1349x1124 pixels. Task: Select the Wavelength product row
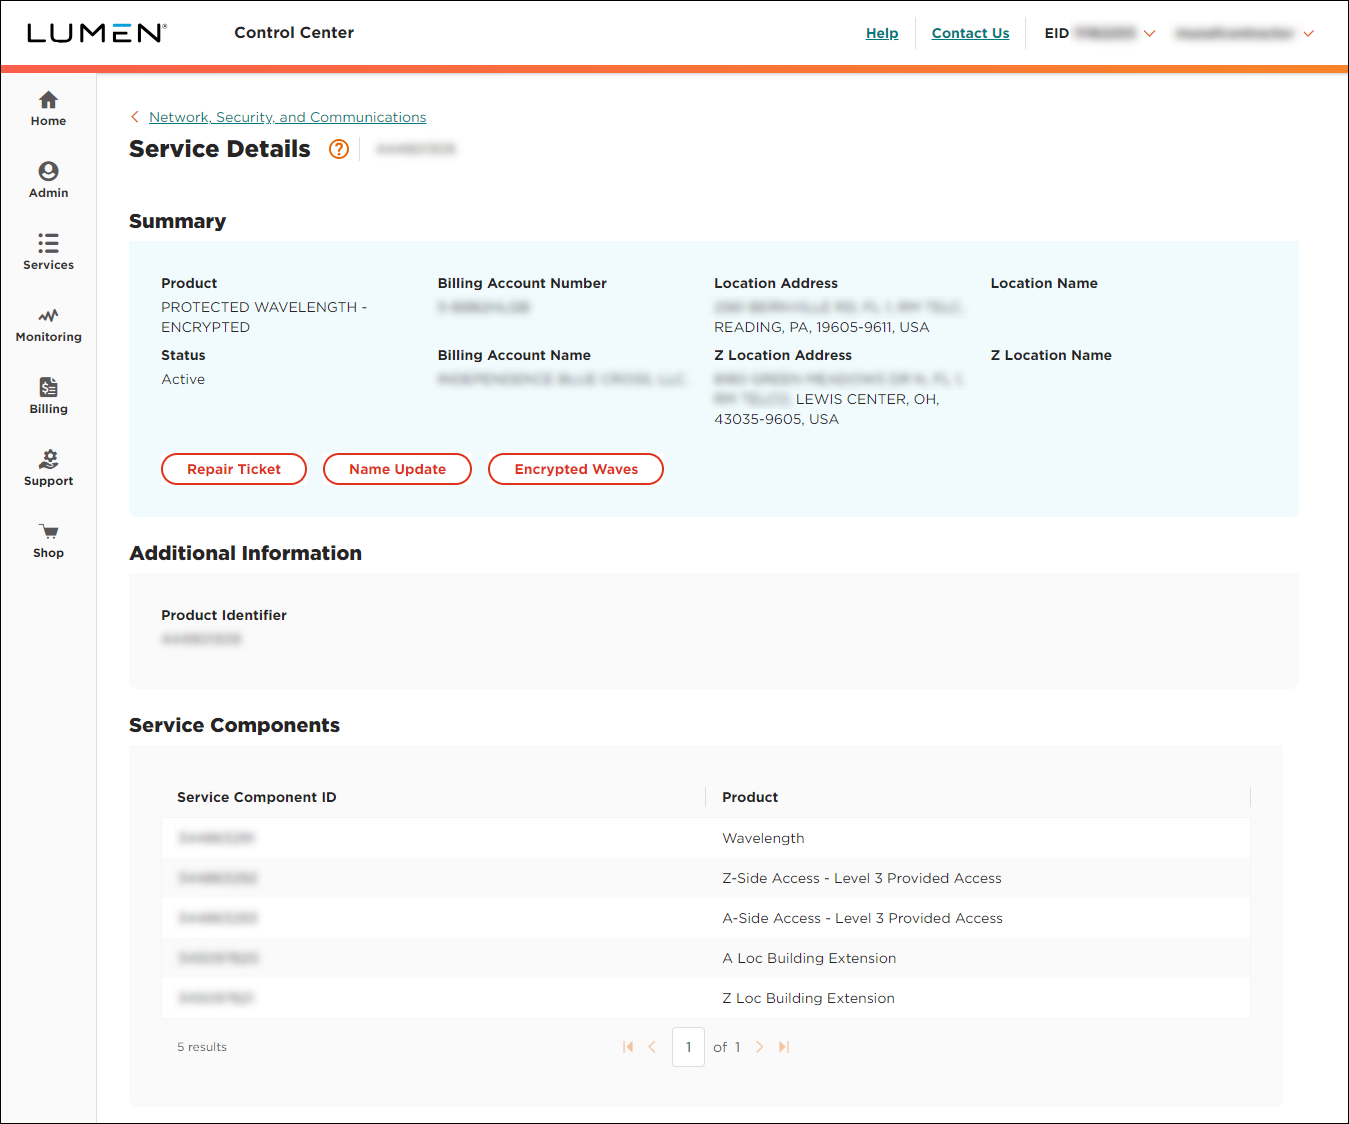(x=706, y=838)
